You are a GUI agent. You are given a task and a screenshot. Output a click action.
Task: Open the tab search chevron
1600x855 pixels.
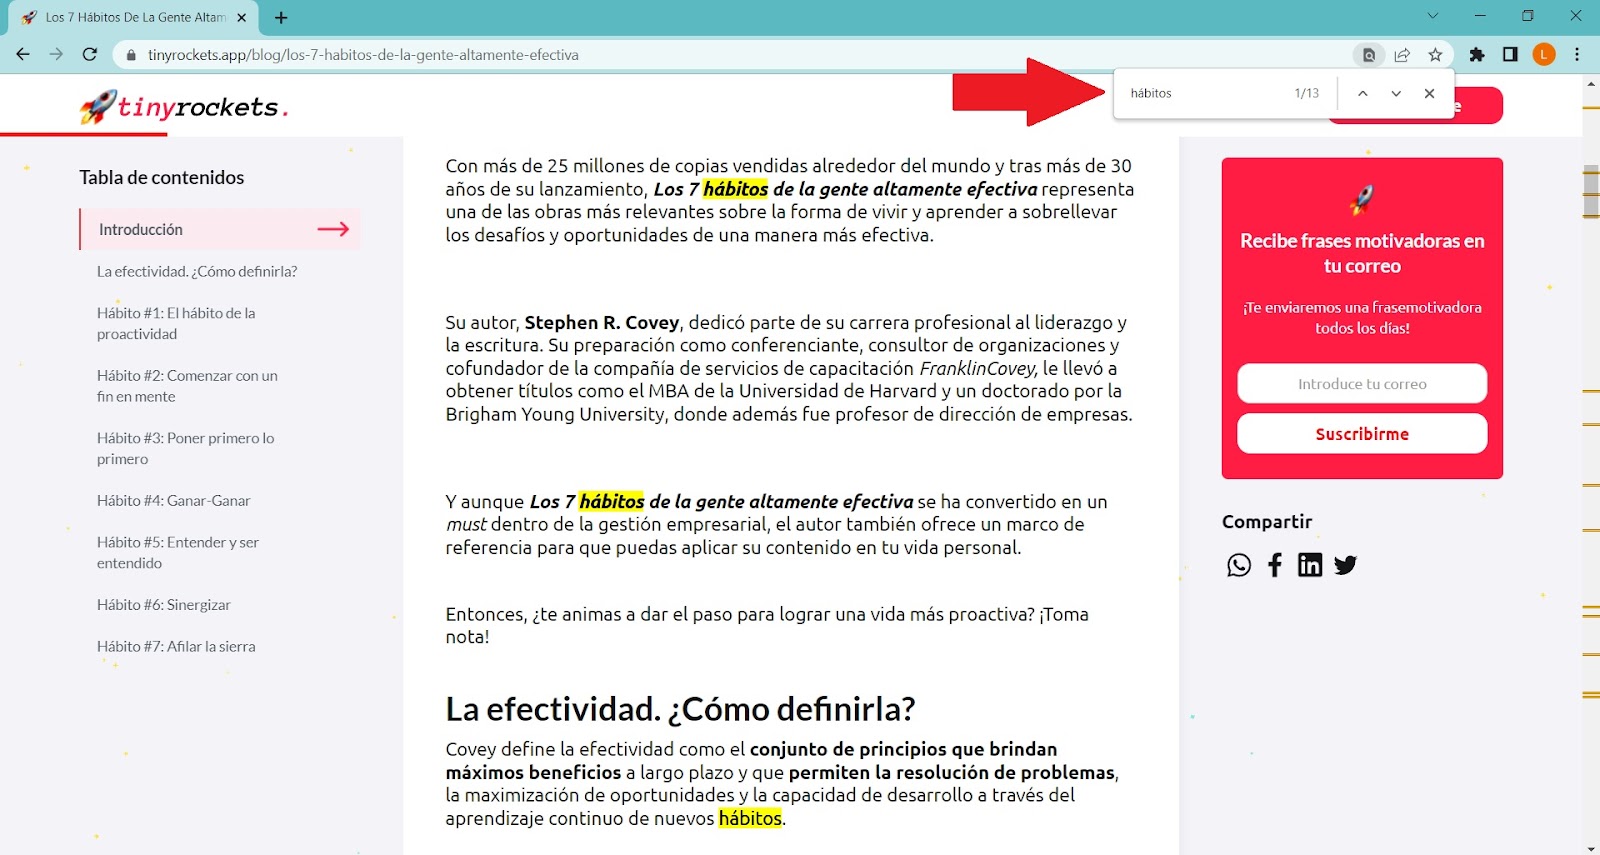tap(1432, 16)
